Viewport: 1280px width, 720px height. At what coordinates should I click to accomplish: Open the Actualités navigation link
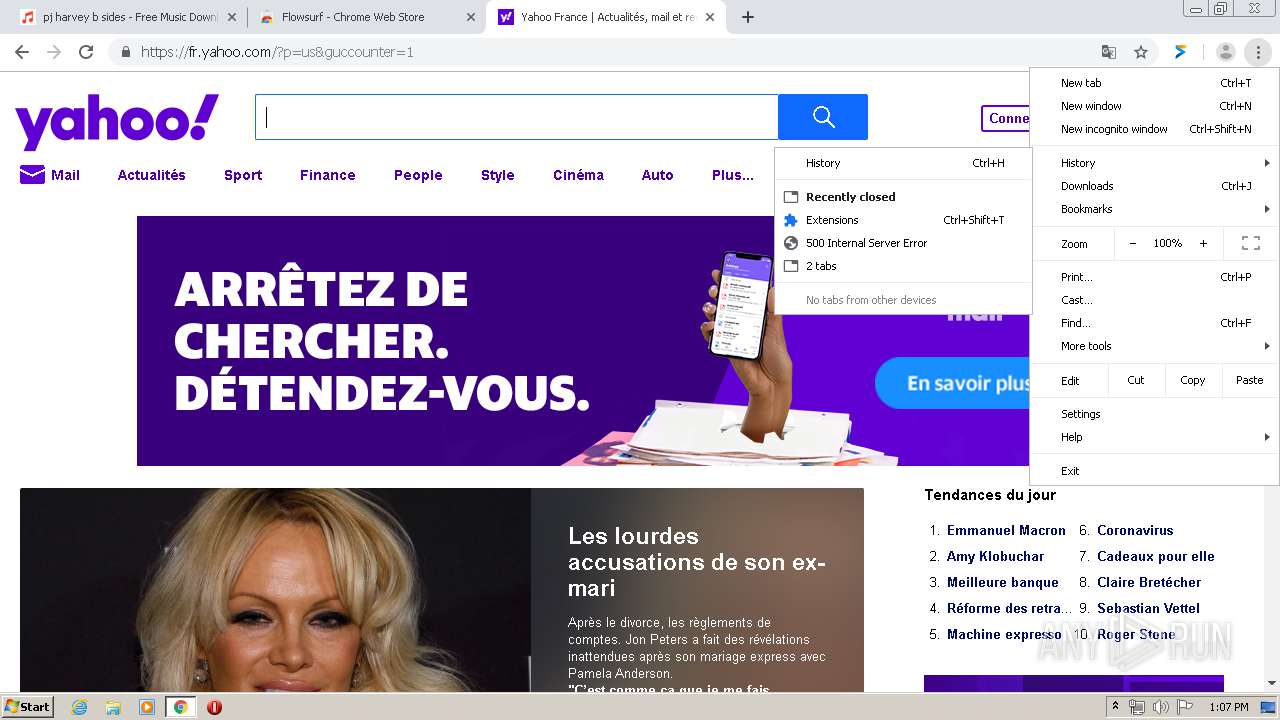click(151, 175)
